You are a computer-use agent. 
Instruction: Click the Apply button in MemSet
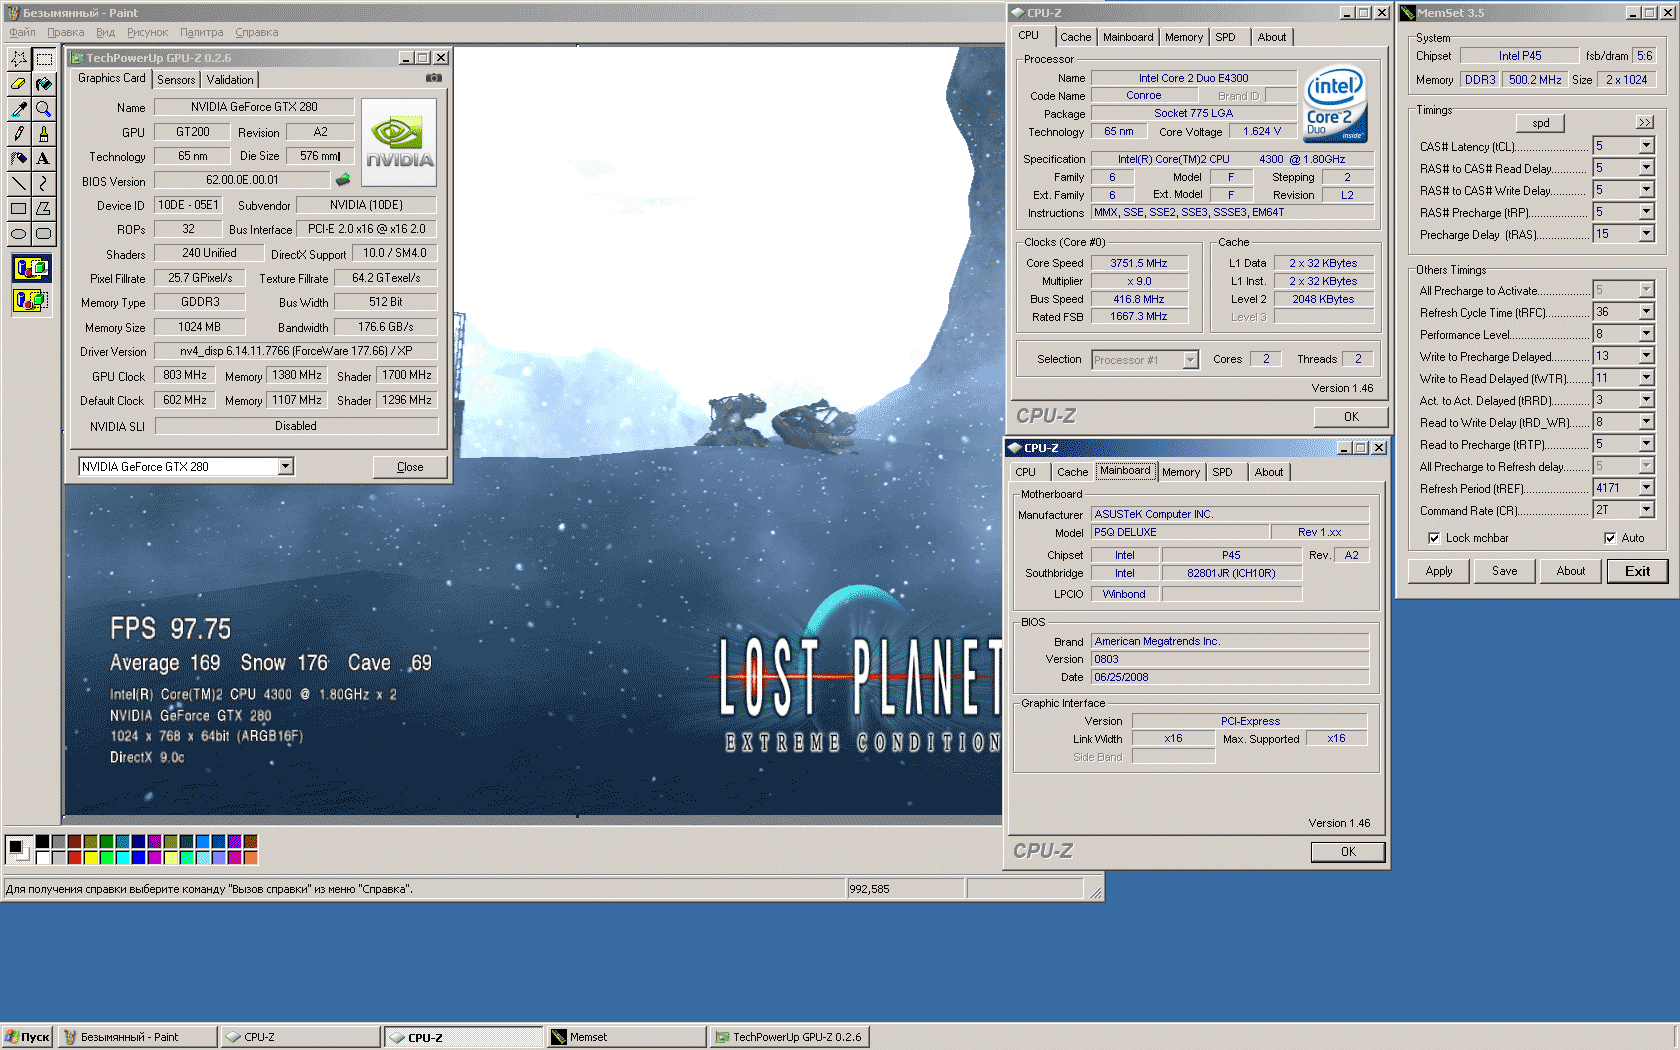click(1439, 571)
